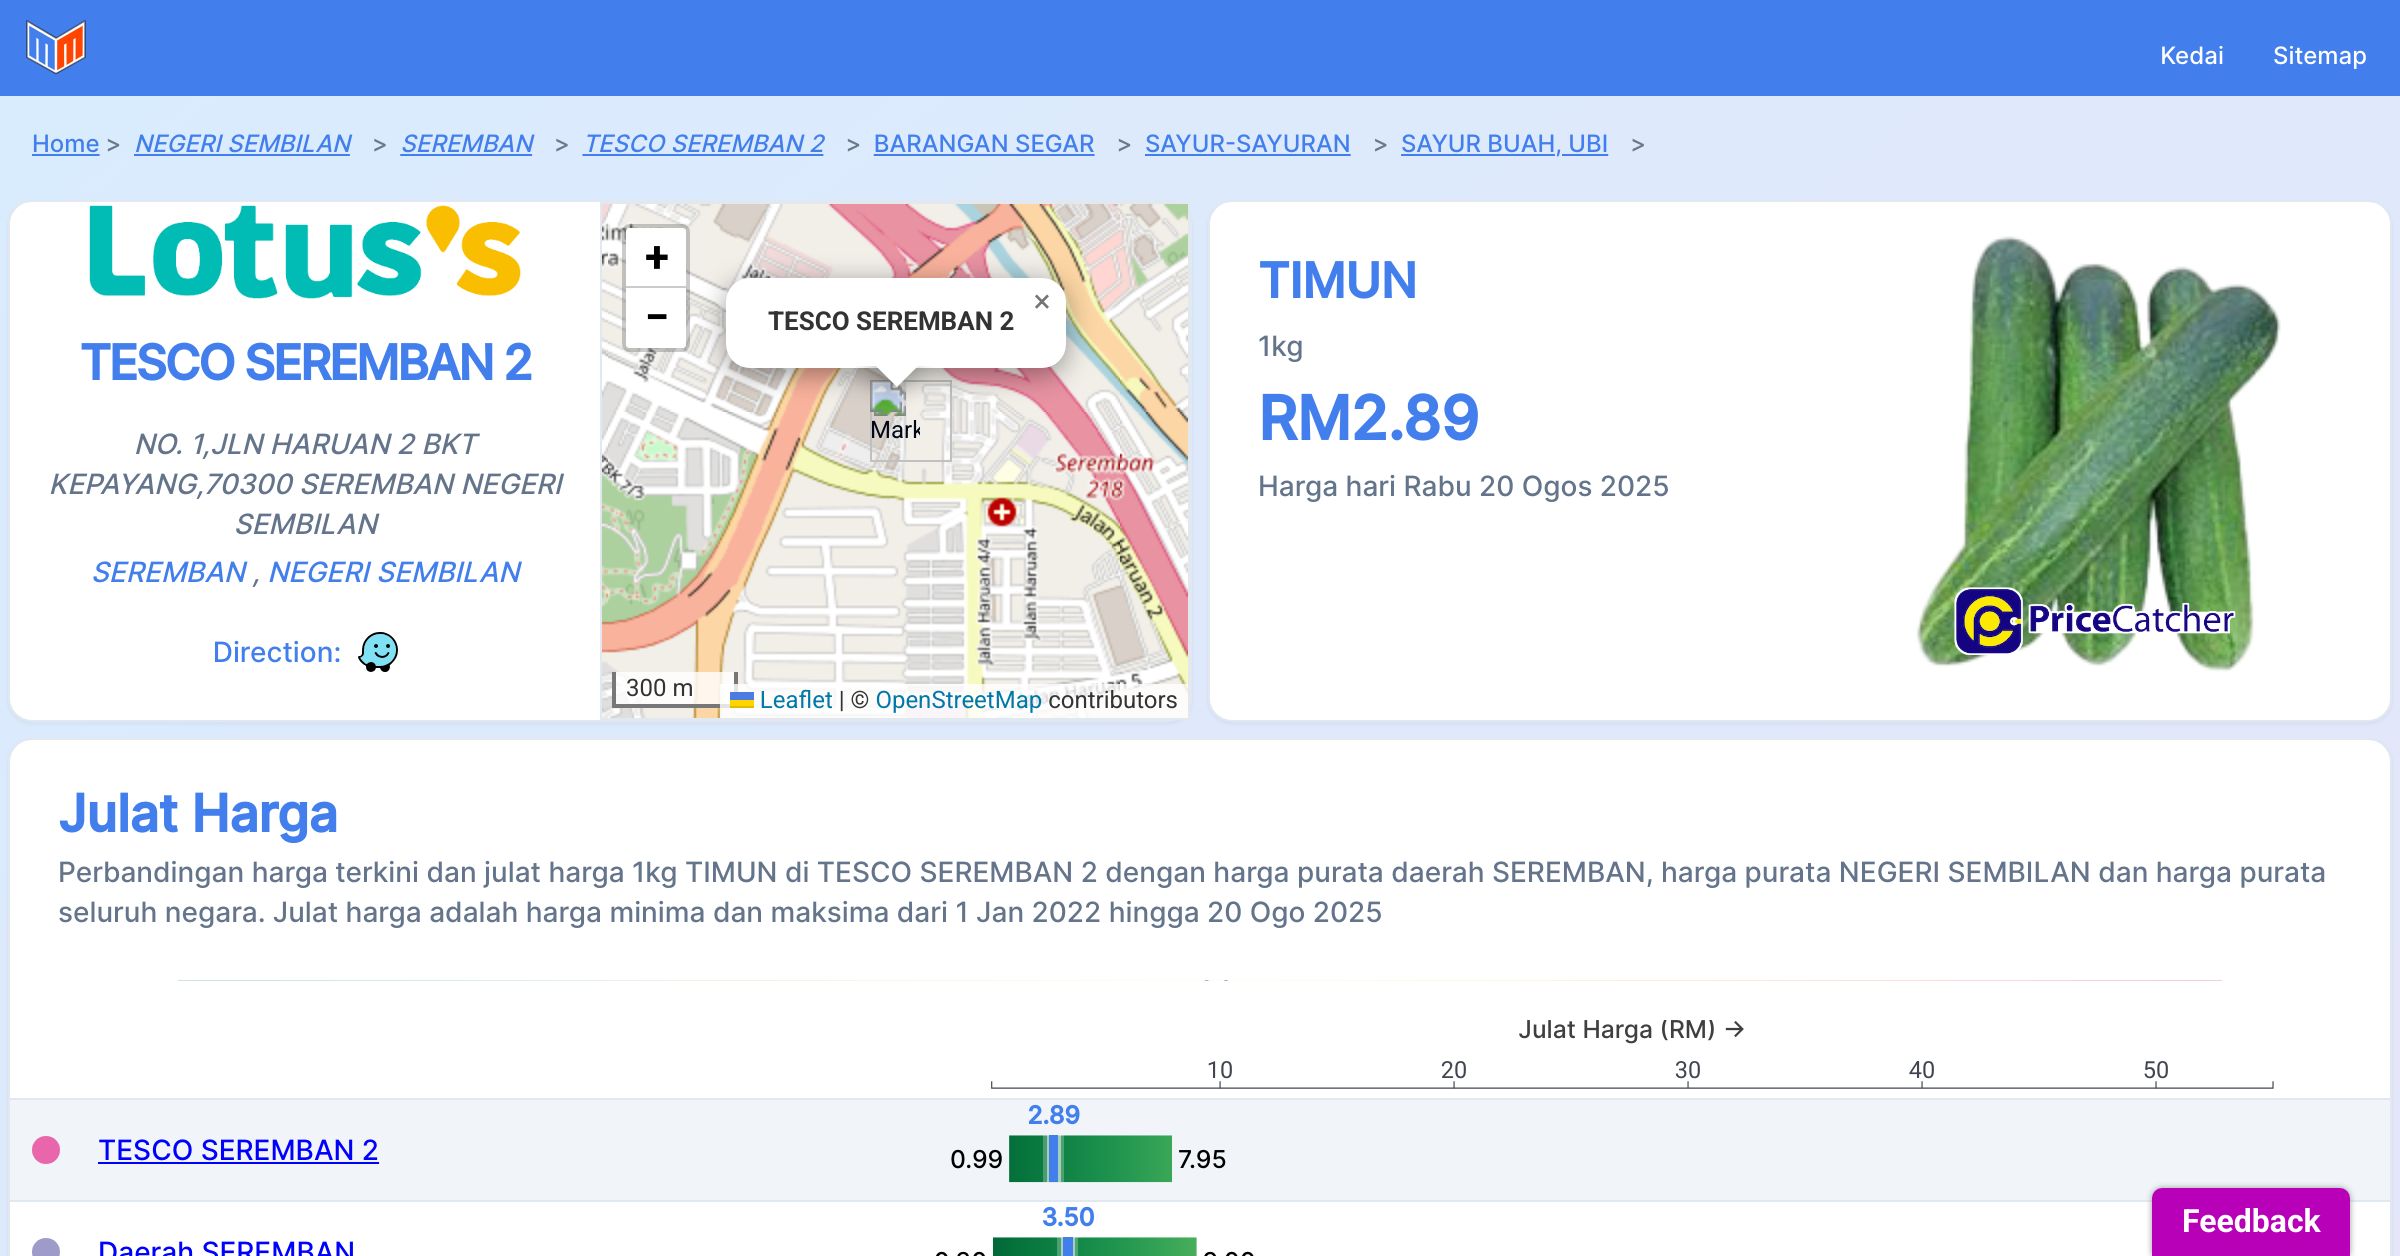The height and width of the screenshot is (1256, 2400).
Task: Open TESCO SEREMBAN 2 link in price chart
Action: [238, 1150]
